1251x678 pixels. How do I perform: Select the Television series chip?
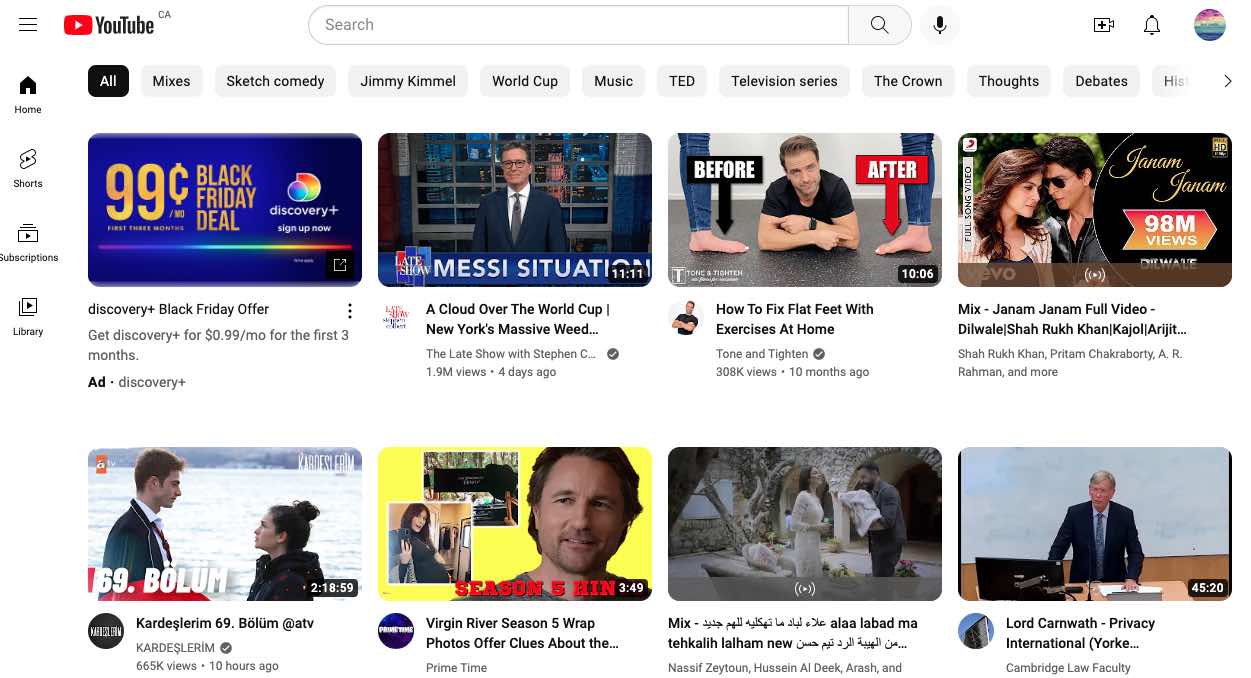784,81
